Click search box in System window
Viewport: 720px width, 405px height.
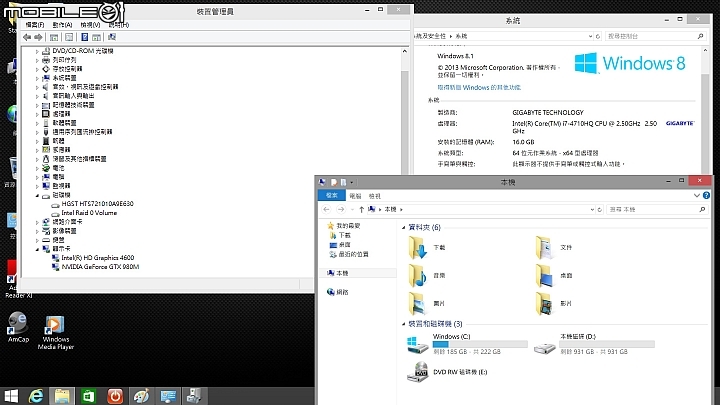[656, 36]
